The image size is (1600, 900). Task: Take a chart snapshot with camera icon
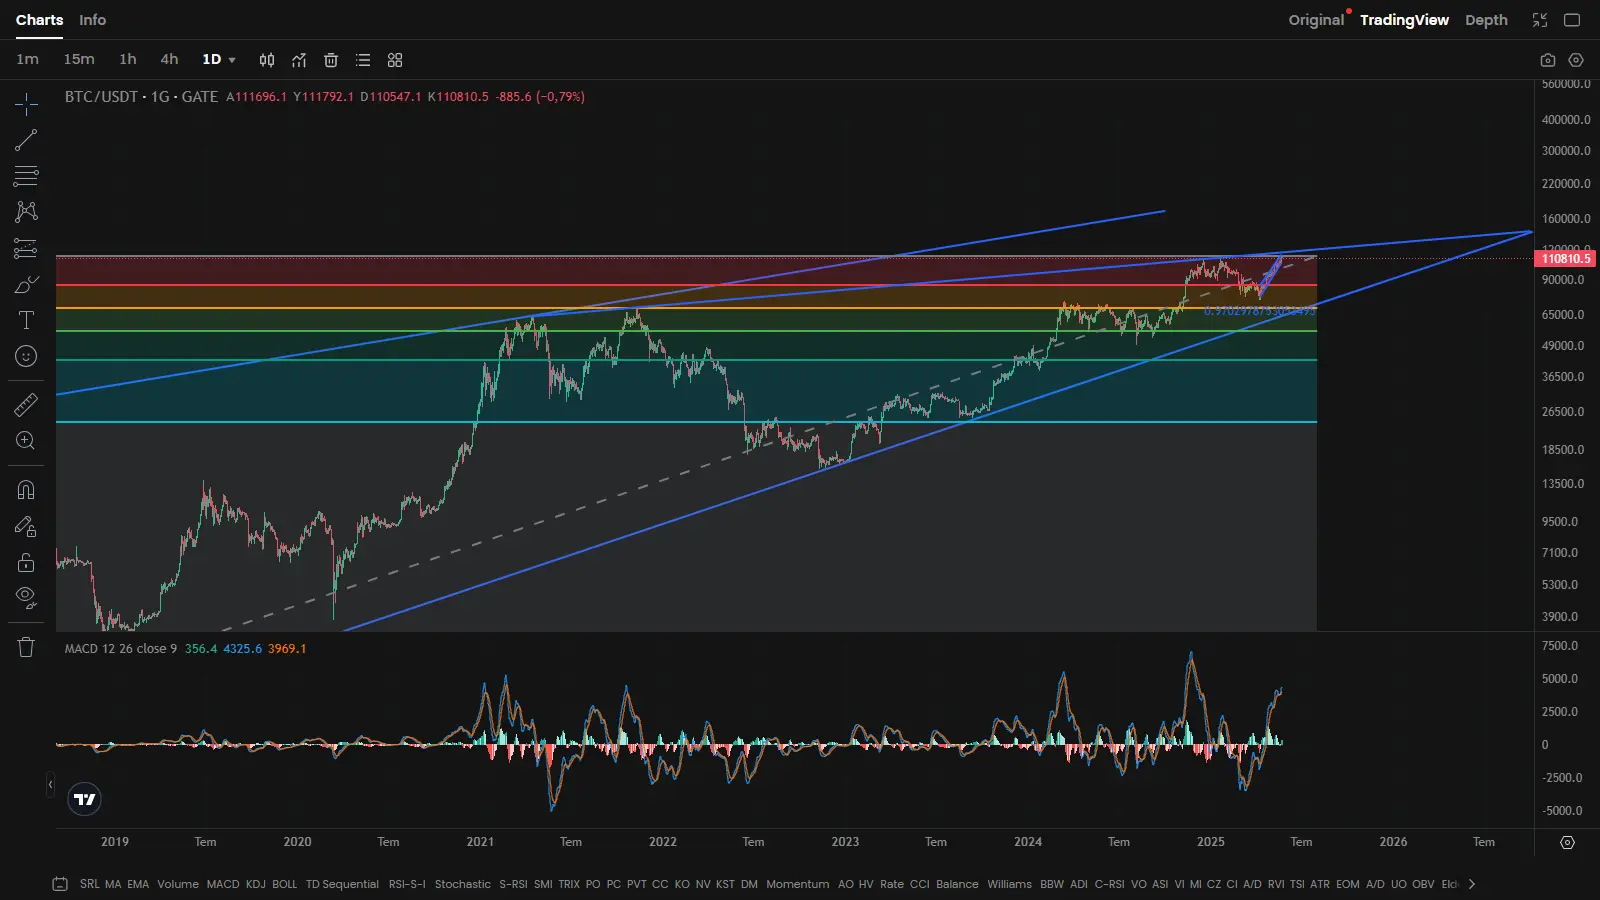[1548, 60]
